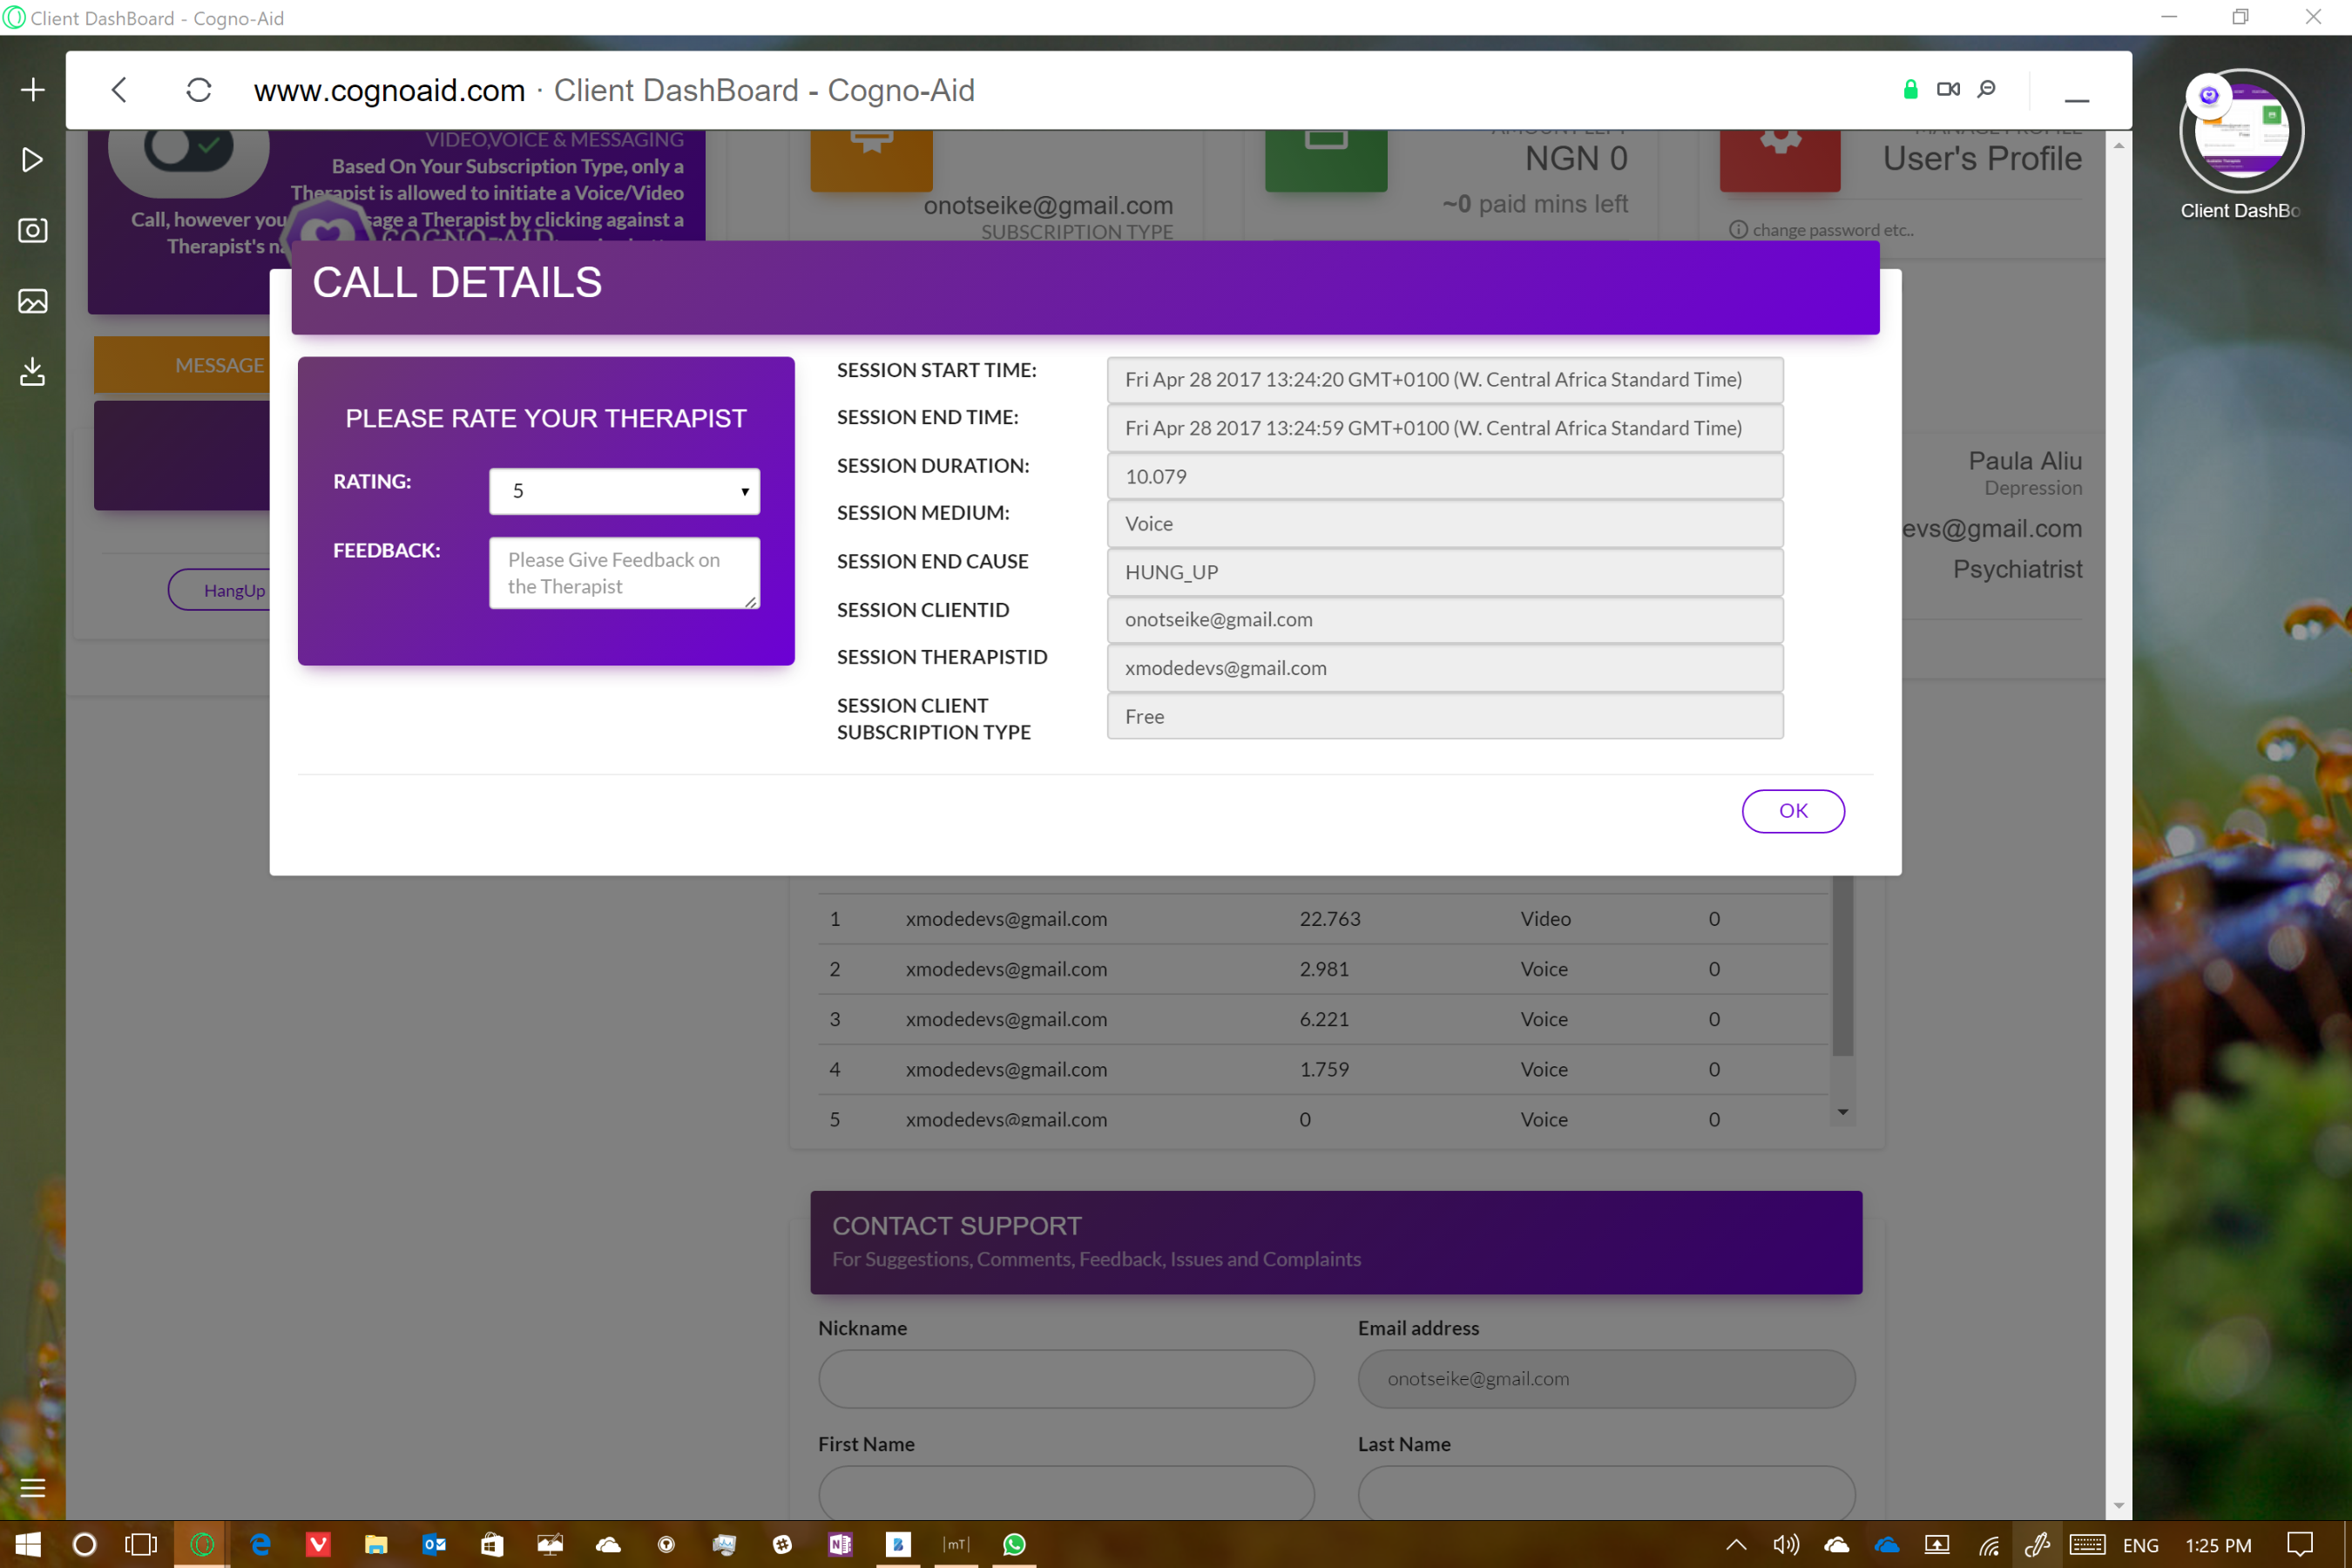Viewport: 2352px width, 1568px height.
Task: Click the First Name input field
Action: pyautogui.click(x=1066, y=1494)
